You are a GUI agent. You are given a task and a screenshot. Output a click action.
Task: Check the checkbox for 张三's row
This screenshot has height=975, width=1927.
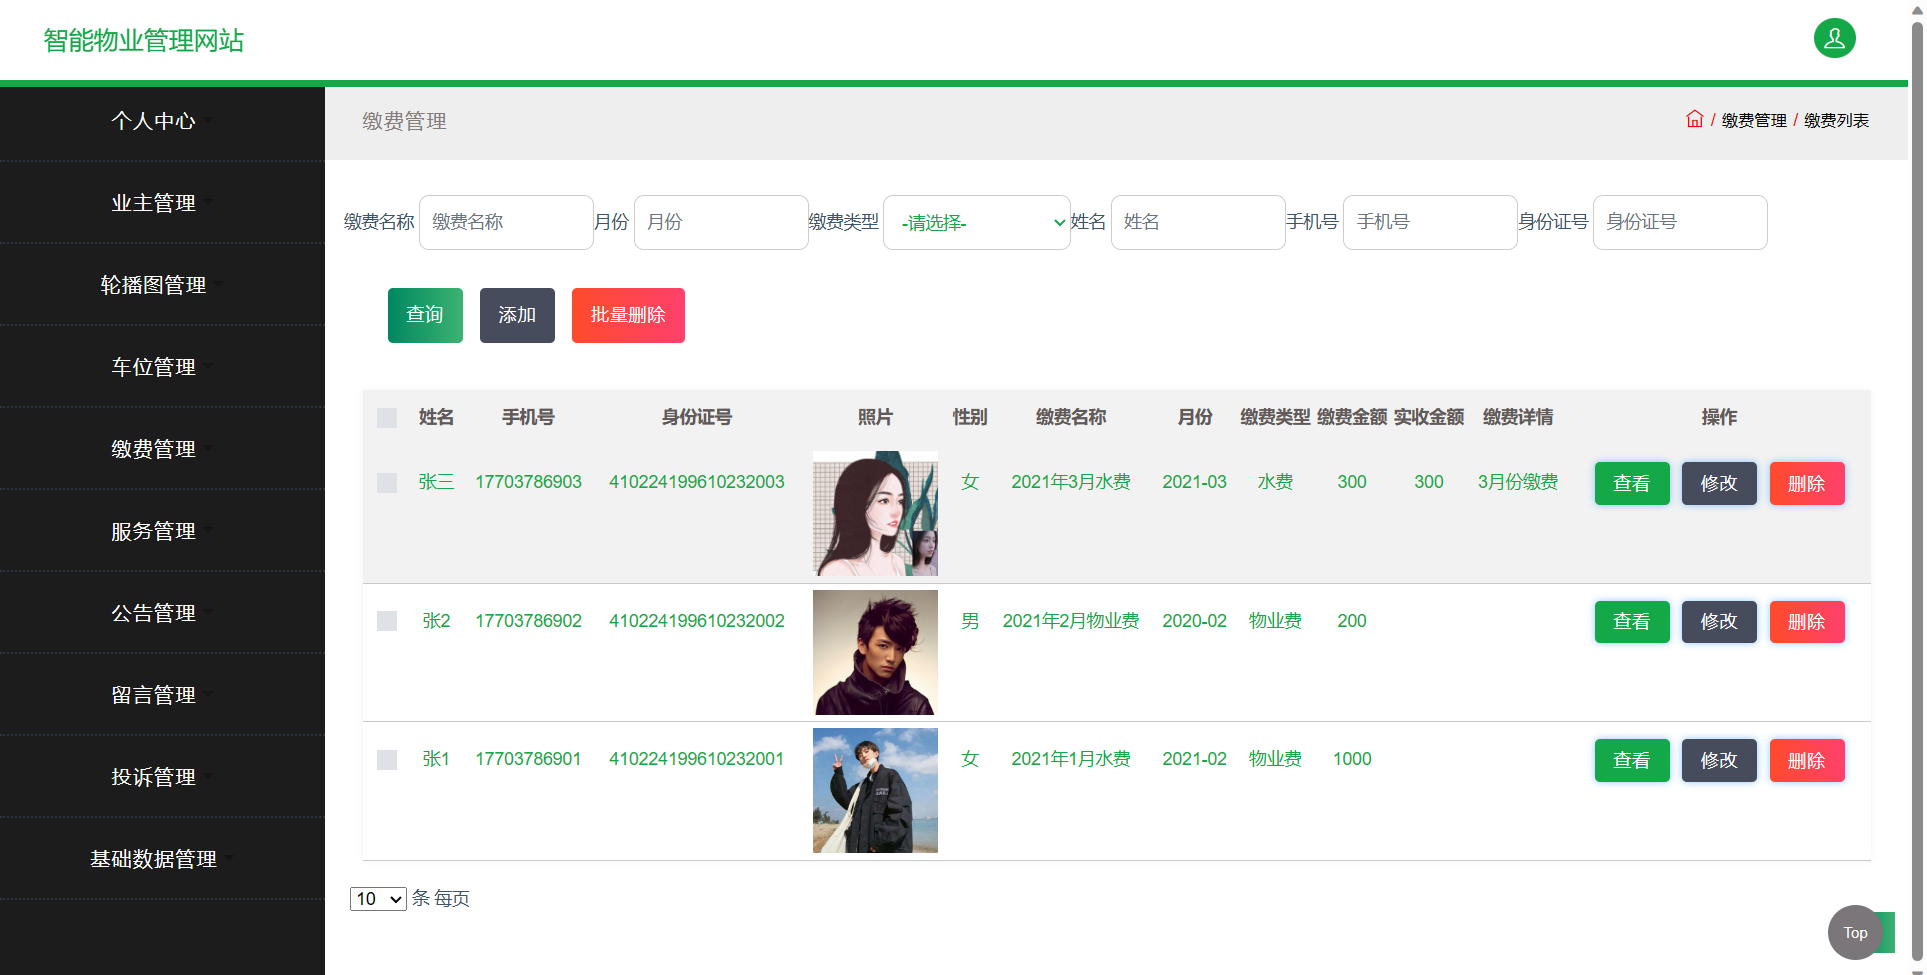[x=387, y=483]
